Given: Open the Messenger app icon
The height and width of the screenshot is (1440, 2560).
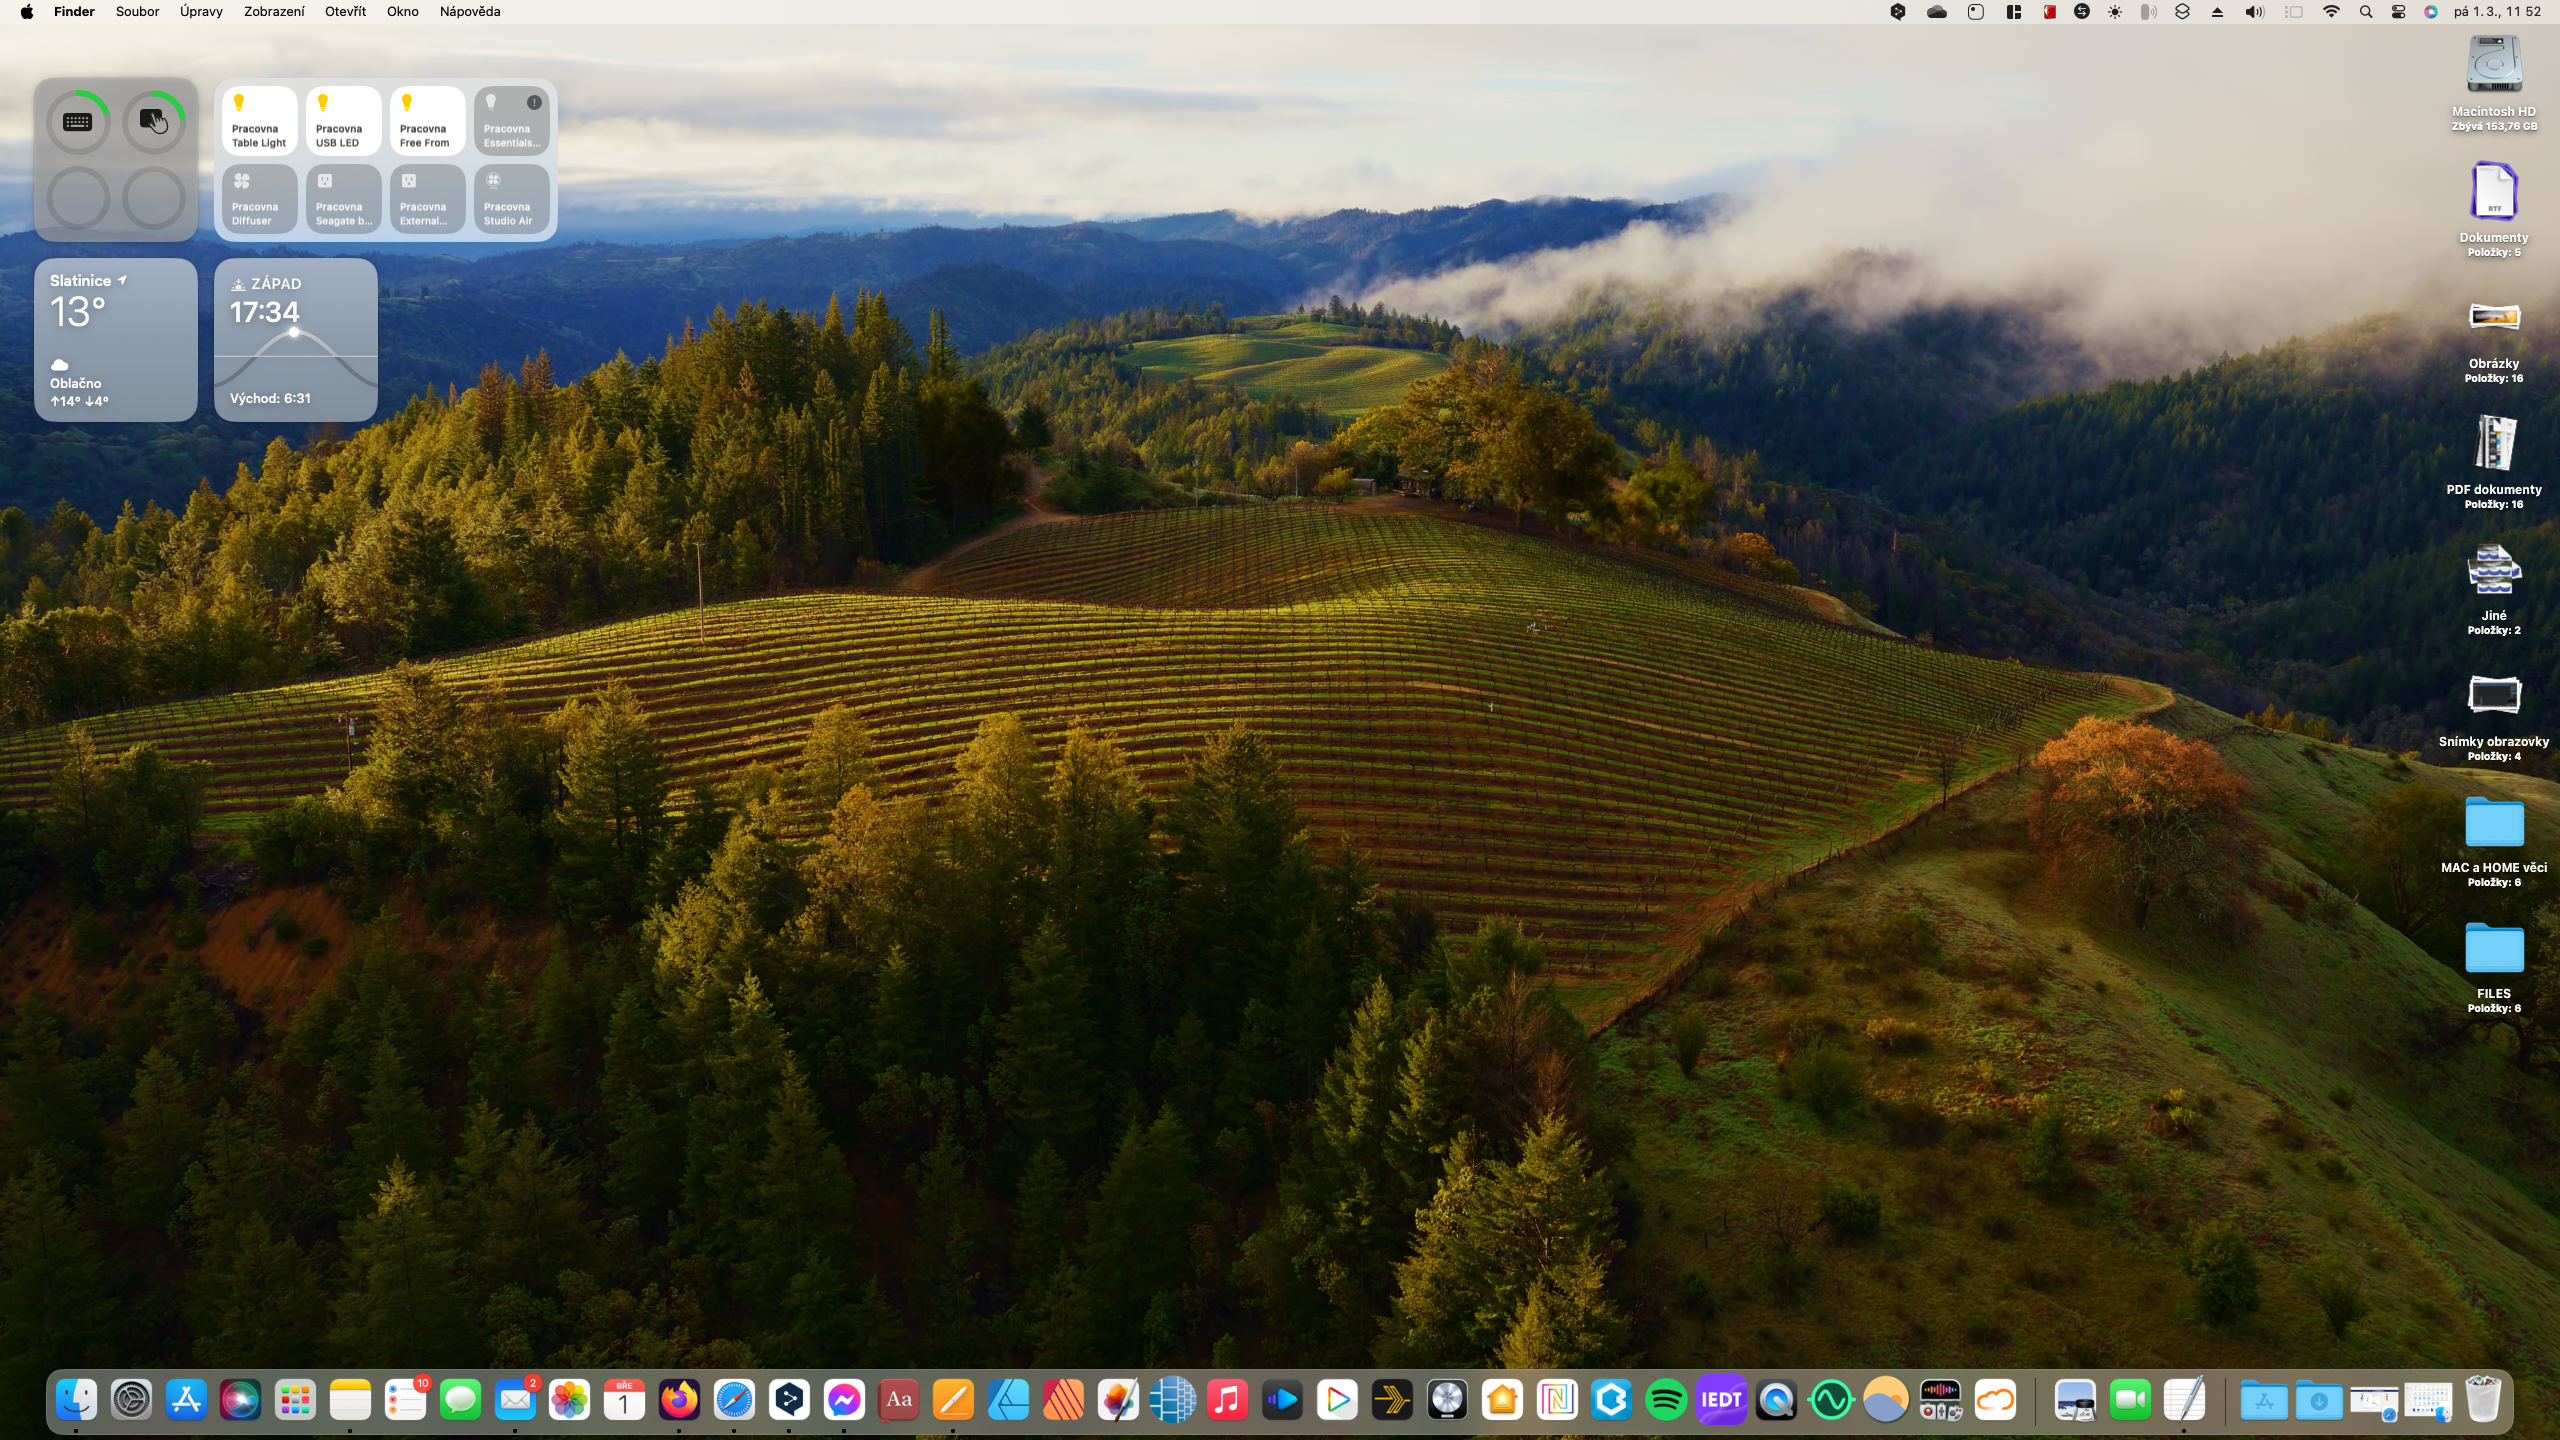Looking at the screenshot, I should click(844, 1400).
